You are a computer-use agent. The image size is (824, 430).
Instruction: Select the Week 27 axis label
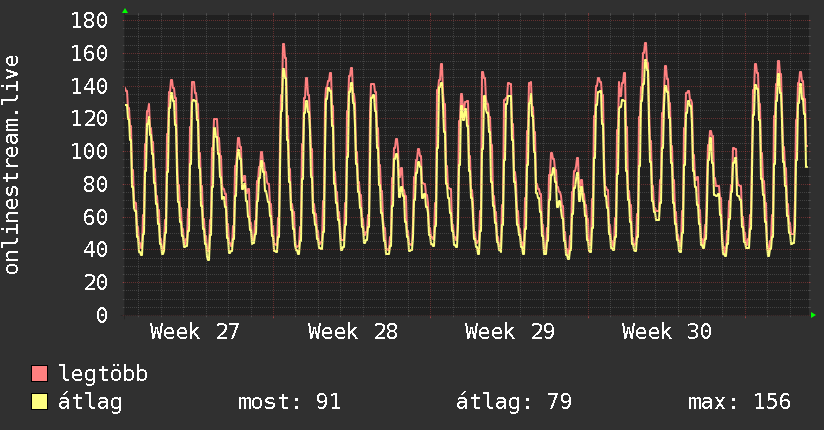point(194,332)
